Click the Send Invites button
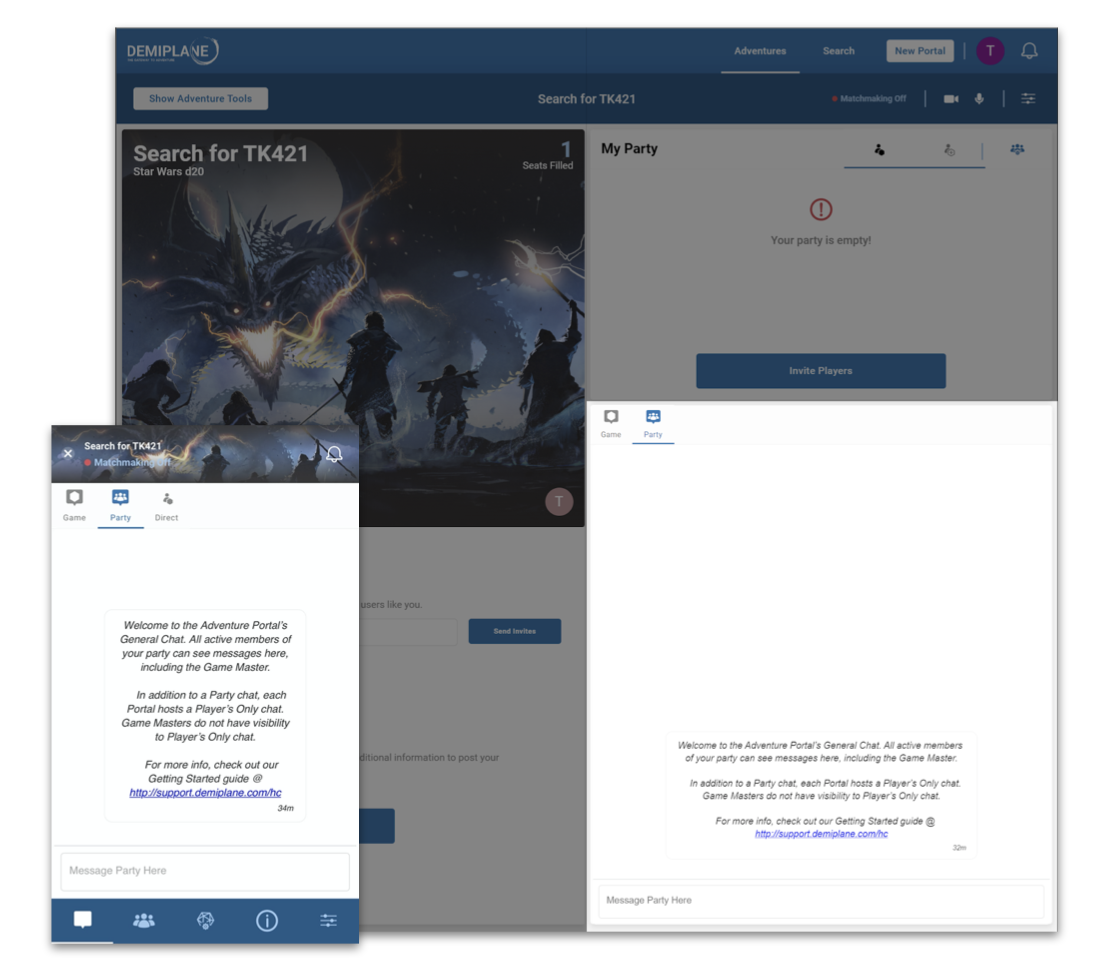This screenshot has width=1094, height=964. [515, 631]
